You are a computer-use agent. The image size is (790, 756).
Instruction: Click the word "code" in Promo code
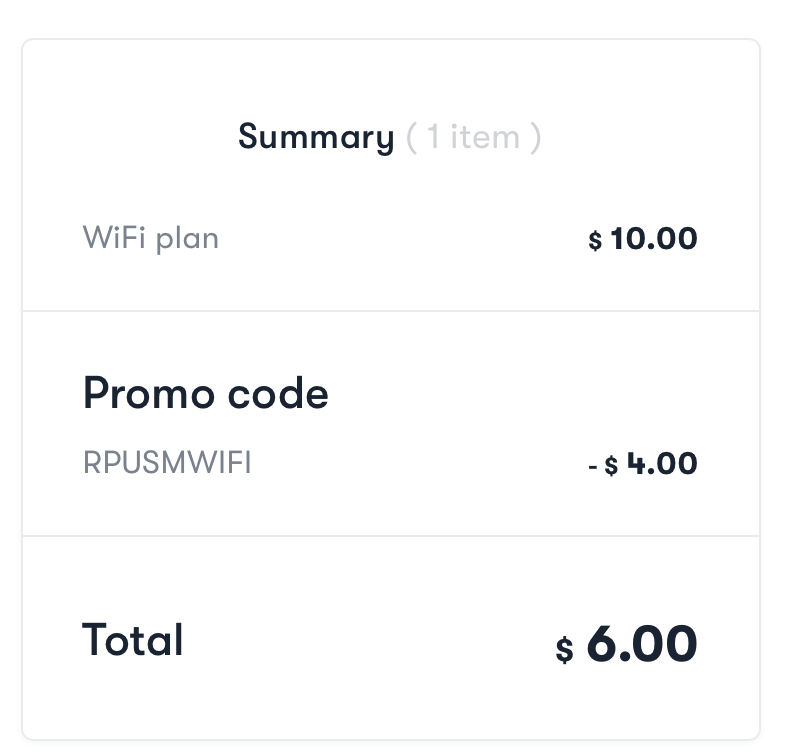point(278,394)
